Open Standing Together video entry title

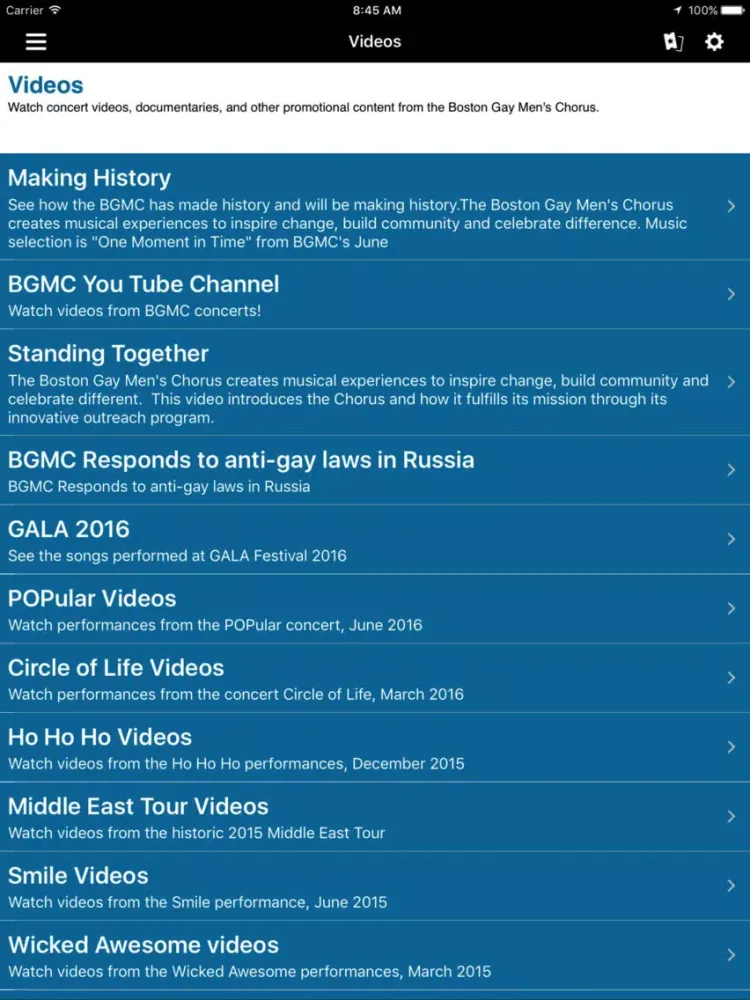[108, 354]
